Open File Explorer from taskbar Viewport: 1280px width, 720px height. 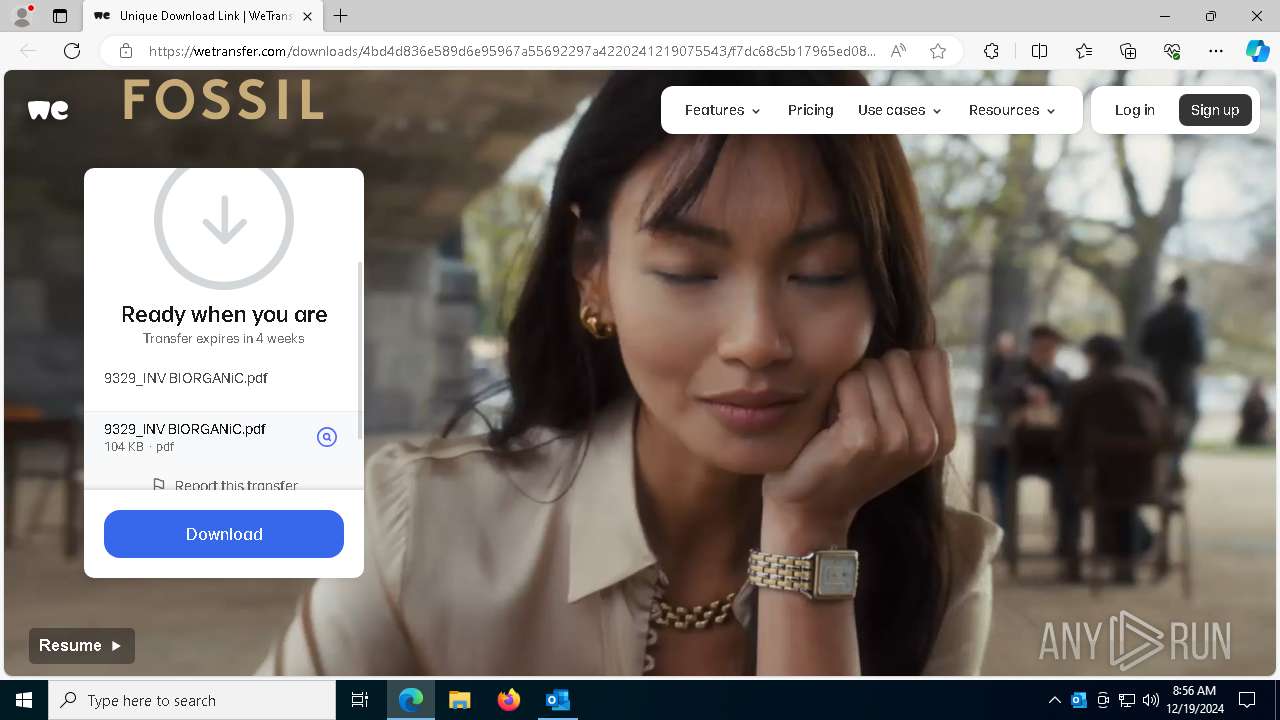460,700
